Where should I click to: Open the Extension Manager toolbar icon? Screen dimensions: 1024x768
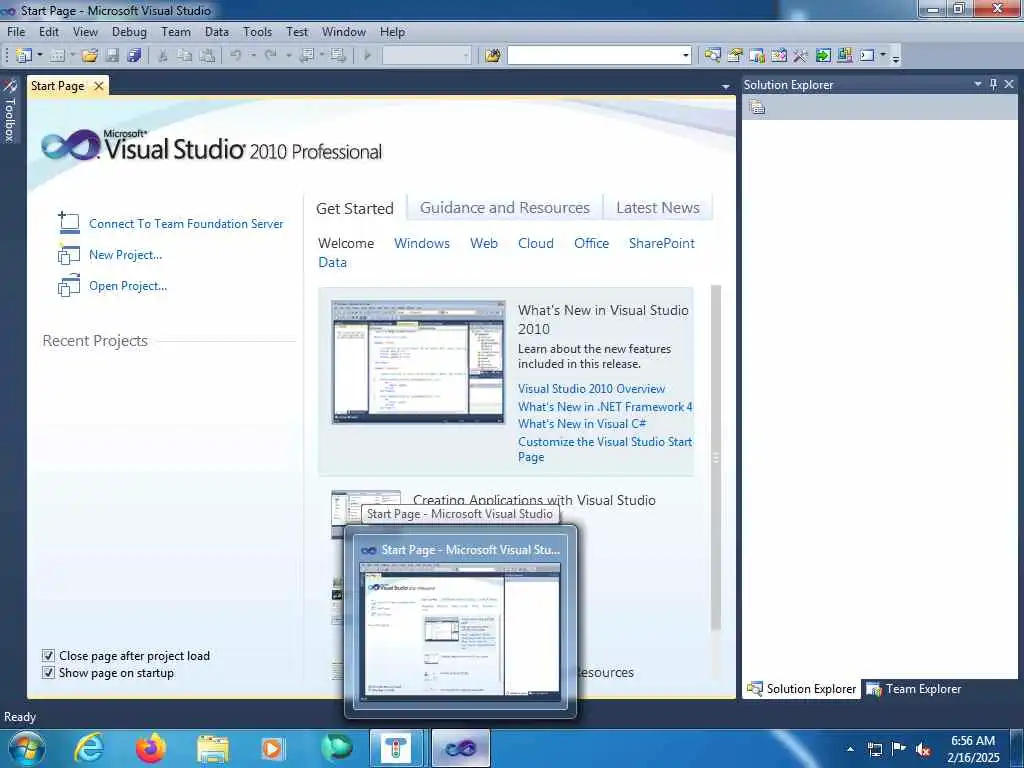844,56
